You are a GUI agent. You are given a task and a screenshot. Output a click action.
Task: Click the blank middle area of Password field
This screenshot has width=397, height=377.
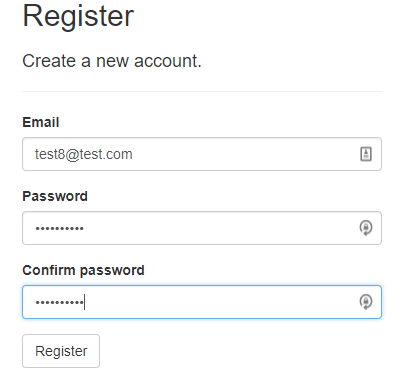[220, 228]
